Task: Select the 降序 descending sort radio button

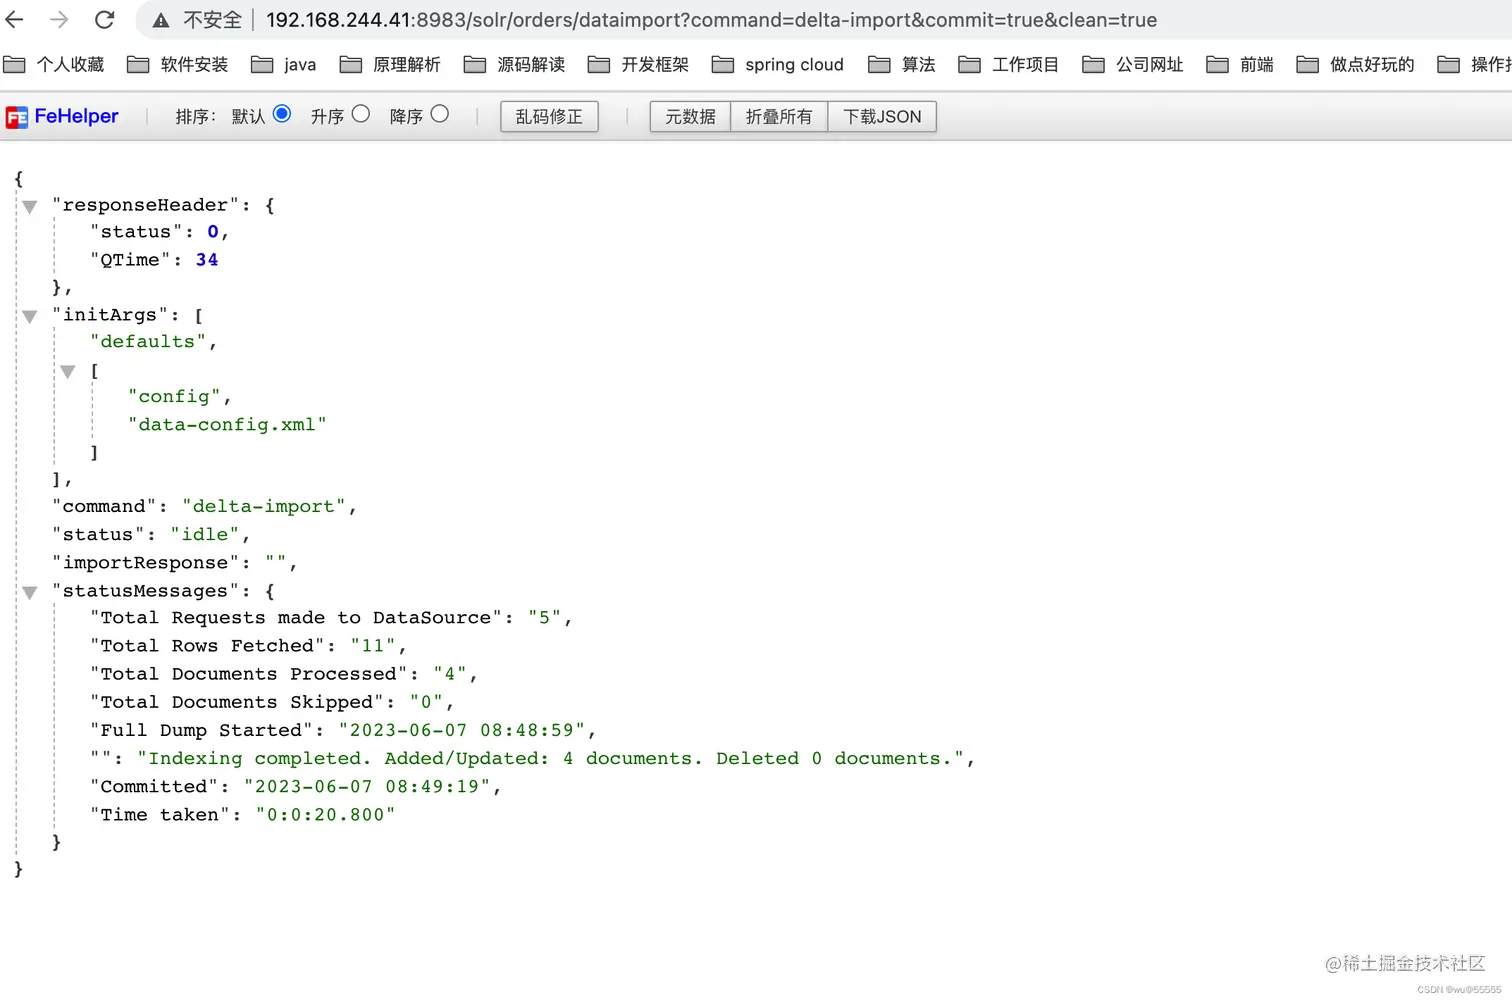Action: 440,114
